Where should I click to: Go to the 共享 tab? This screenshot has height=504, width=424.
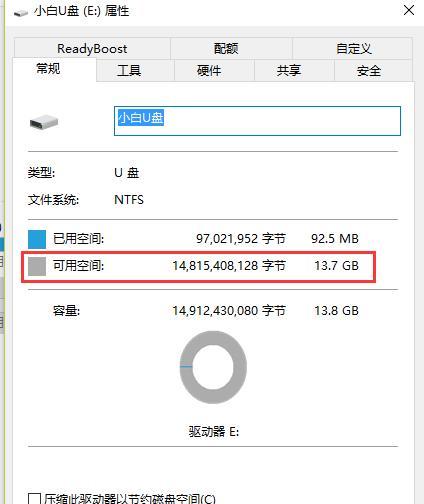click(x=289, y=71)
